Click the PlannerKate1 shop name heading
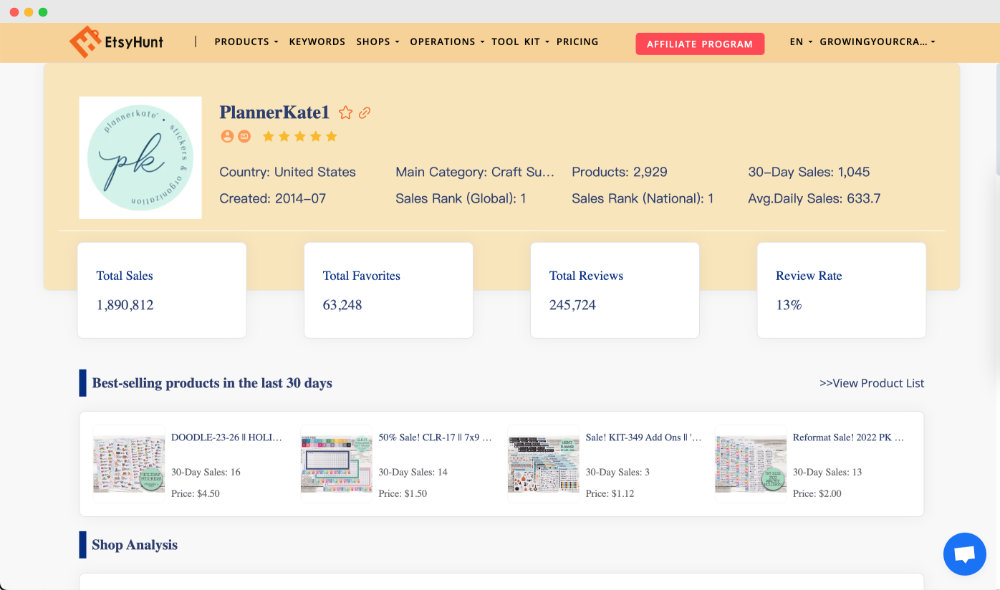Viewport: 1000px width, 590px height. 274,112
